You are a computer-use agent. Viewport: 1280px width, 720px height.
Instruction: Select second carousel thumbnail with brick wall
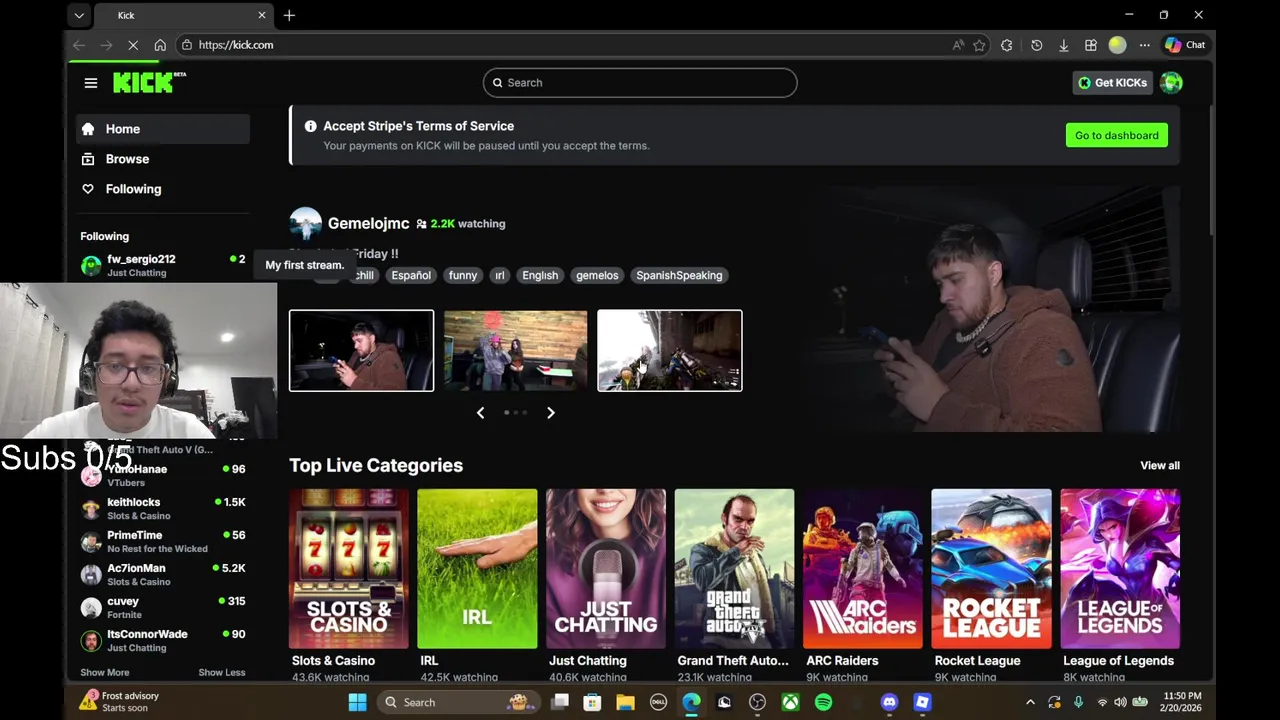pos(516,350)
